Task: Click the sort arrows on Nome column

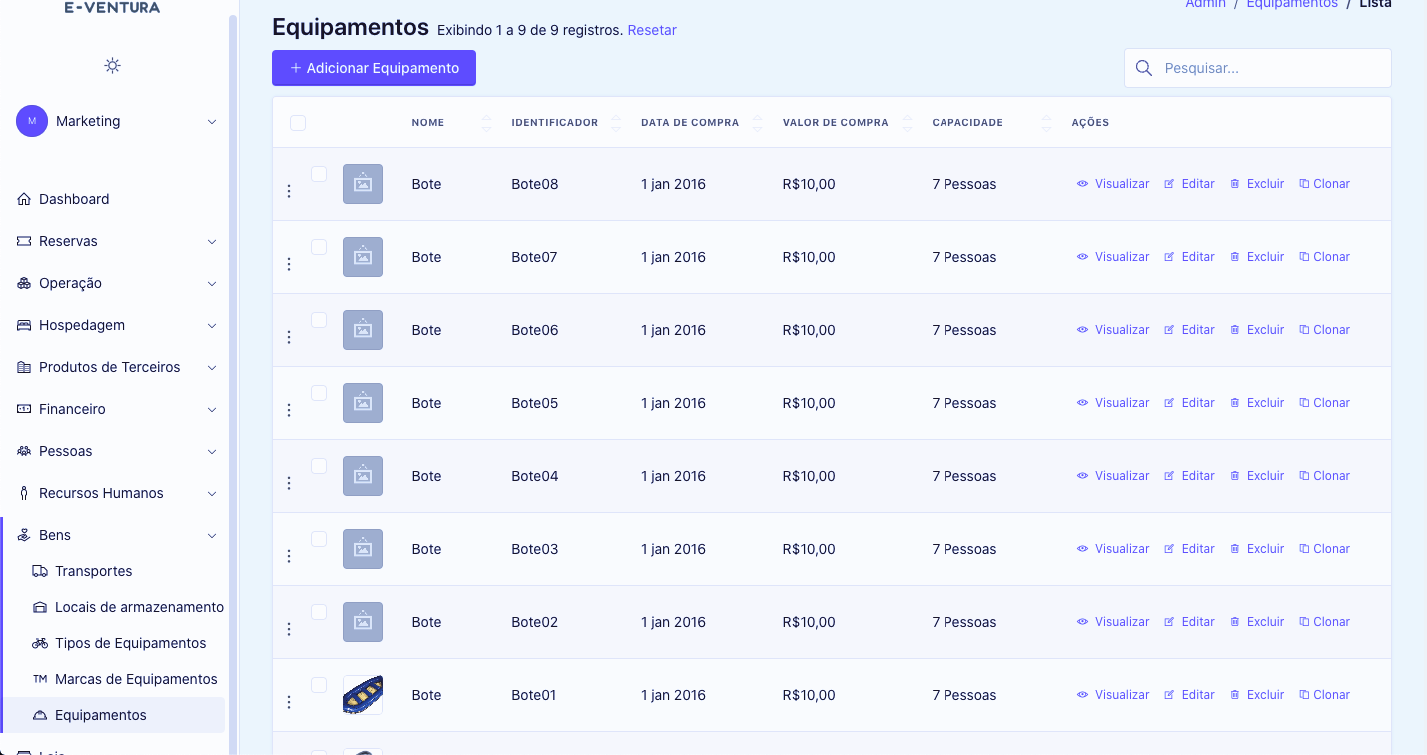Action: point(486,123)
